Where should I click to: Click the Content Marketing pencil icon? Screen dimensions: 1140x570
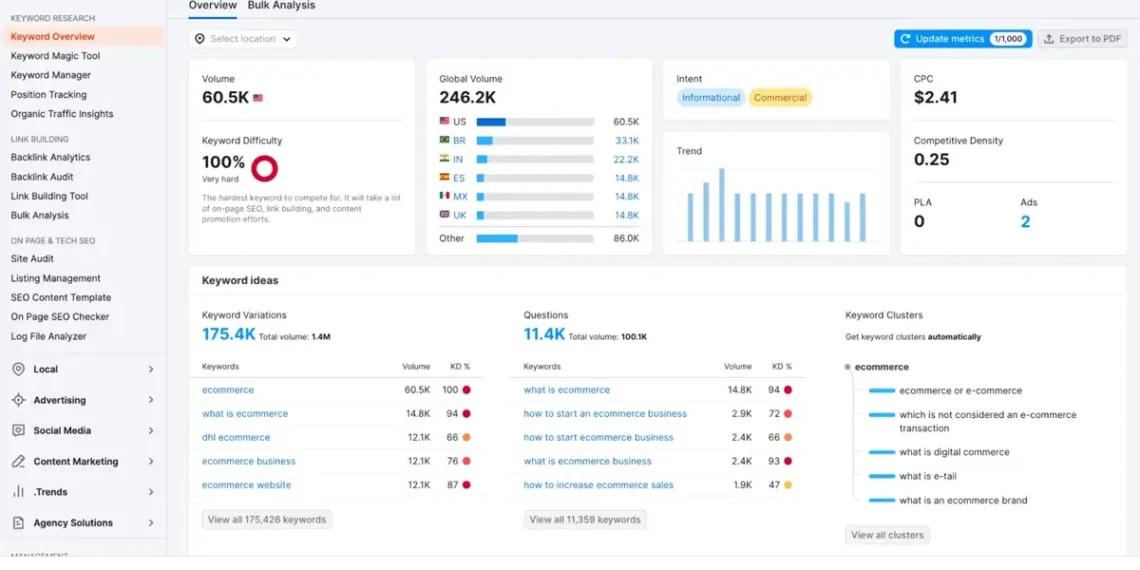click(x=18, y=462)
